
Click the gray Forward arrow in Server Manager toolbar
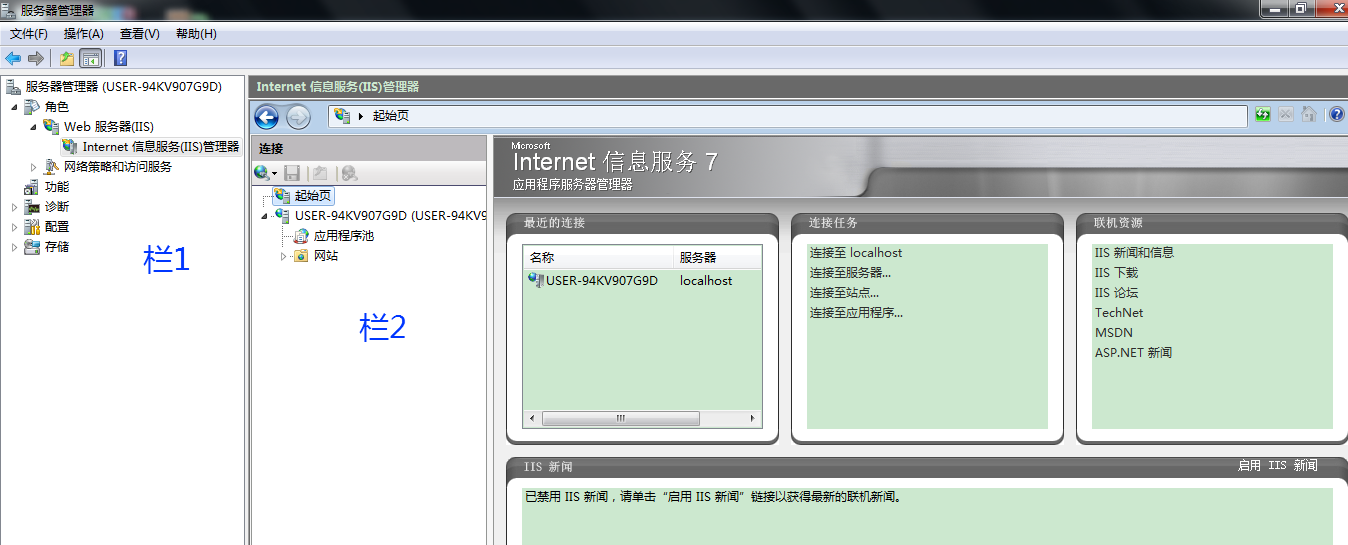tap(36, 58)
